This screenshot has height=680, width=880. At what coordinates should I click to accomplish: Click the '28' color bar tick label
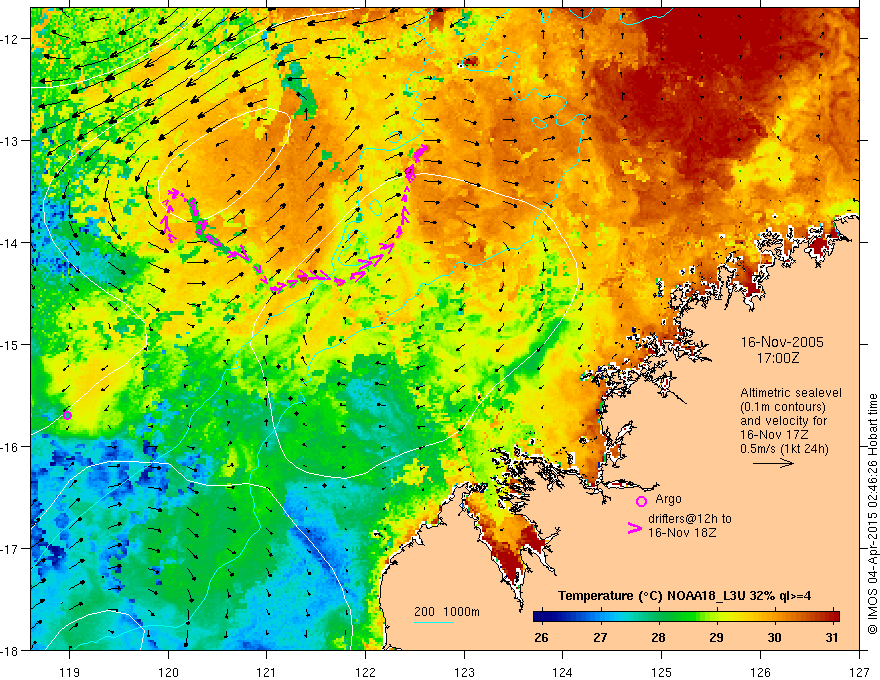[658, 638]
